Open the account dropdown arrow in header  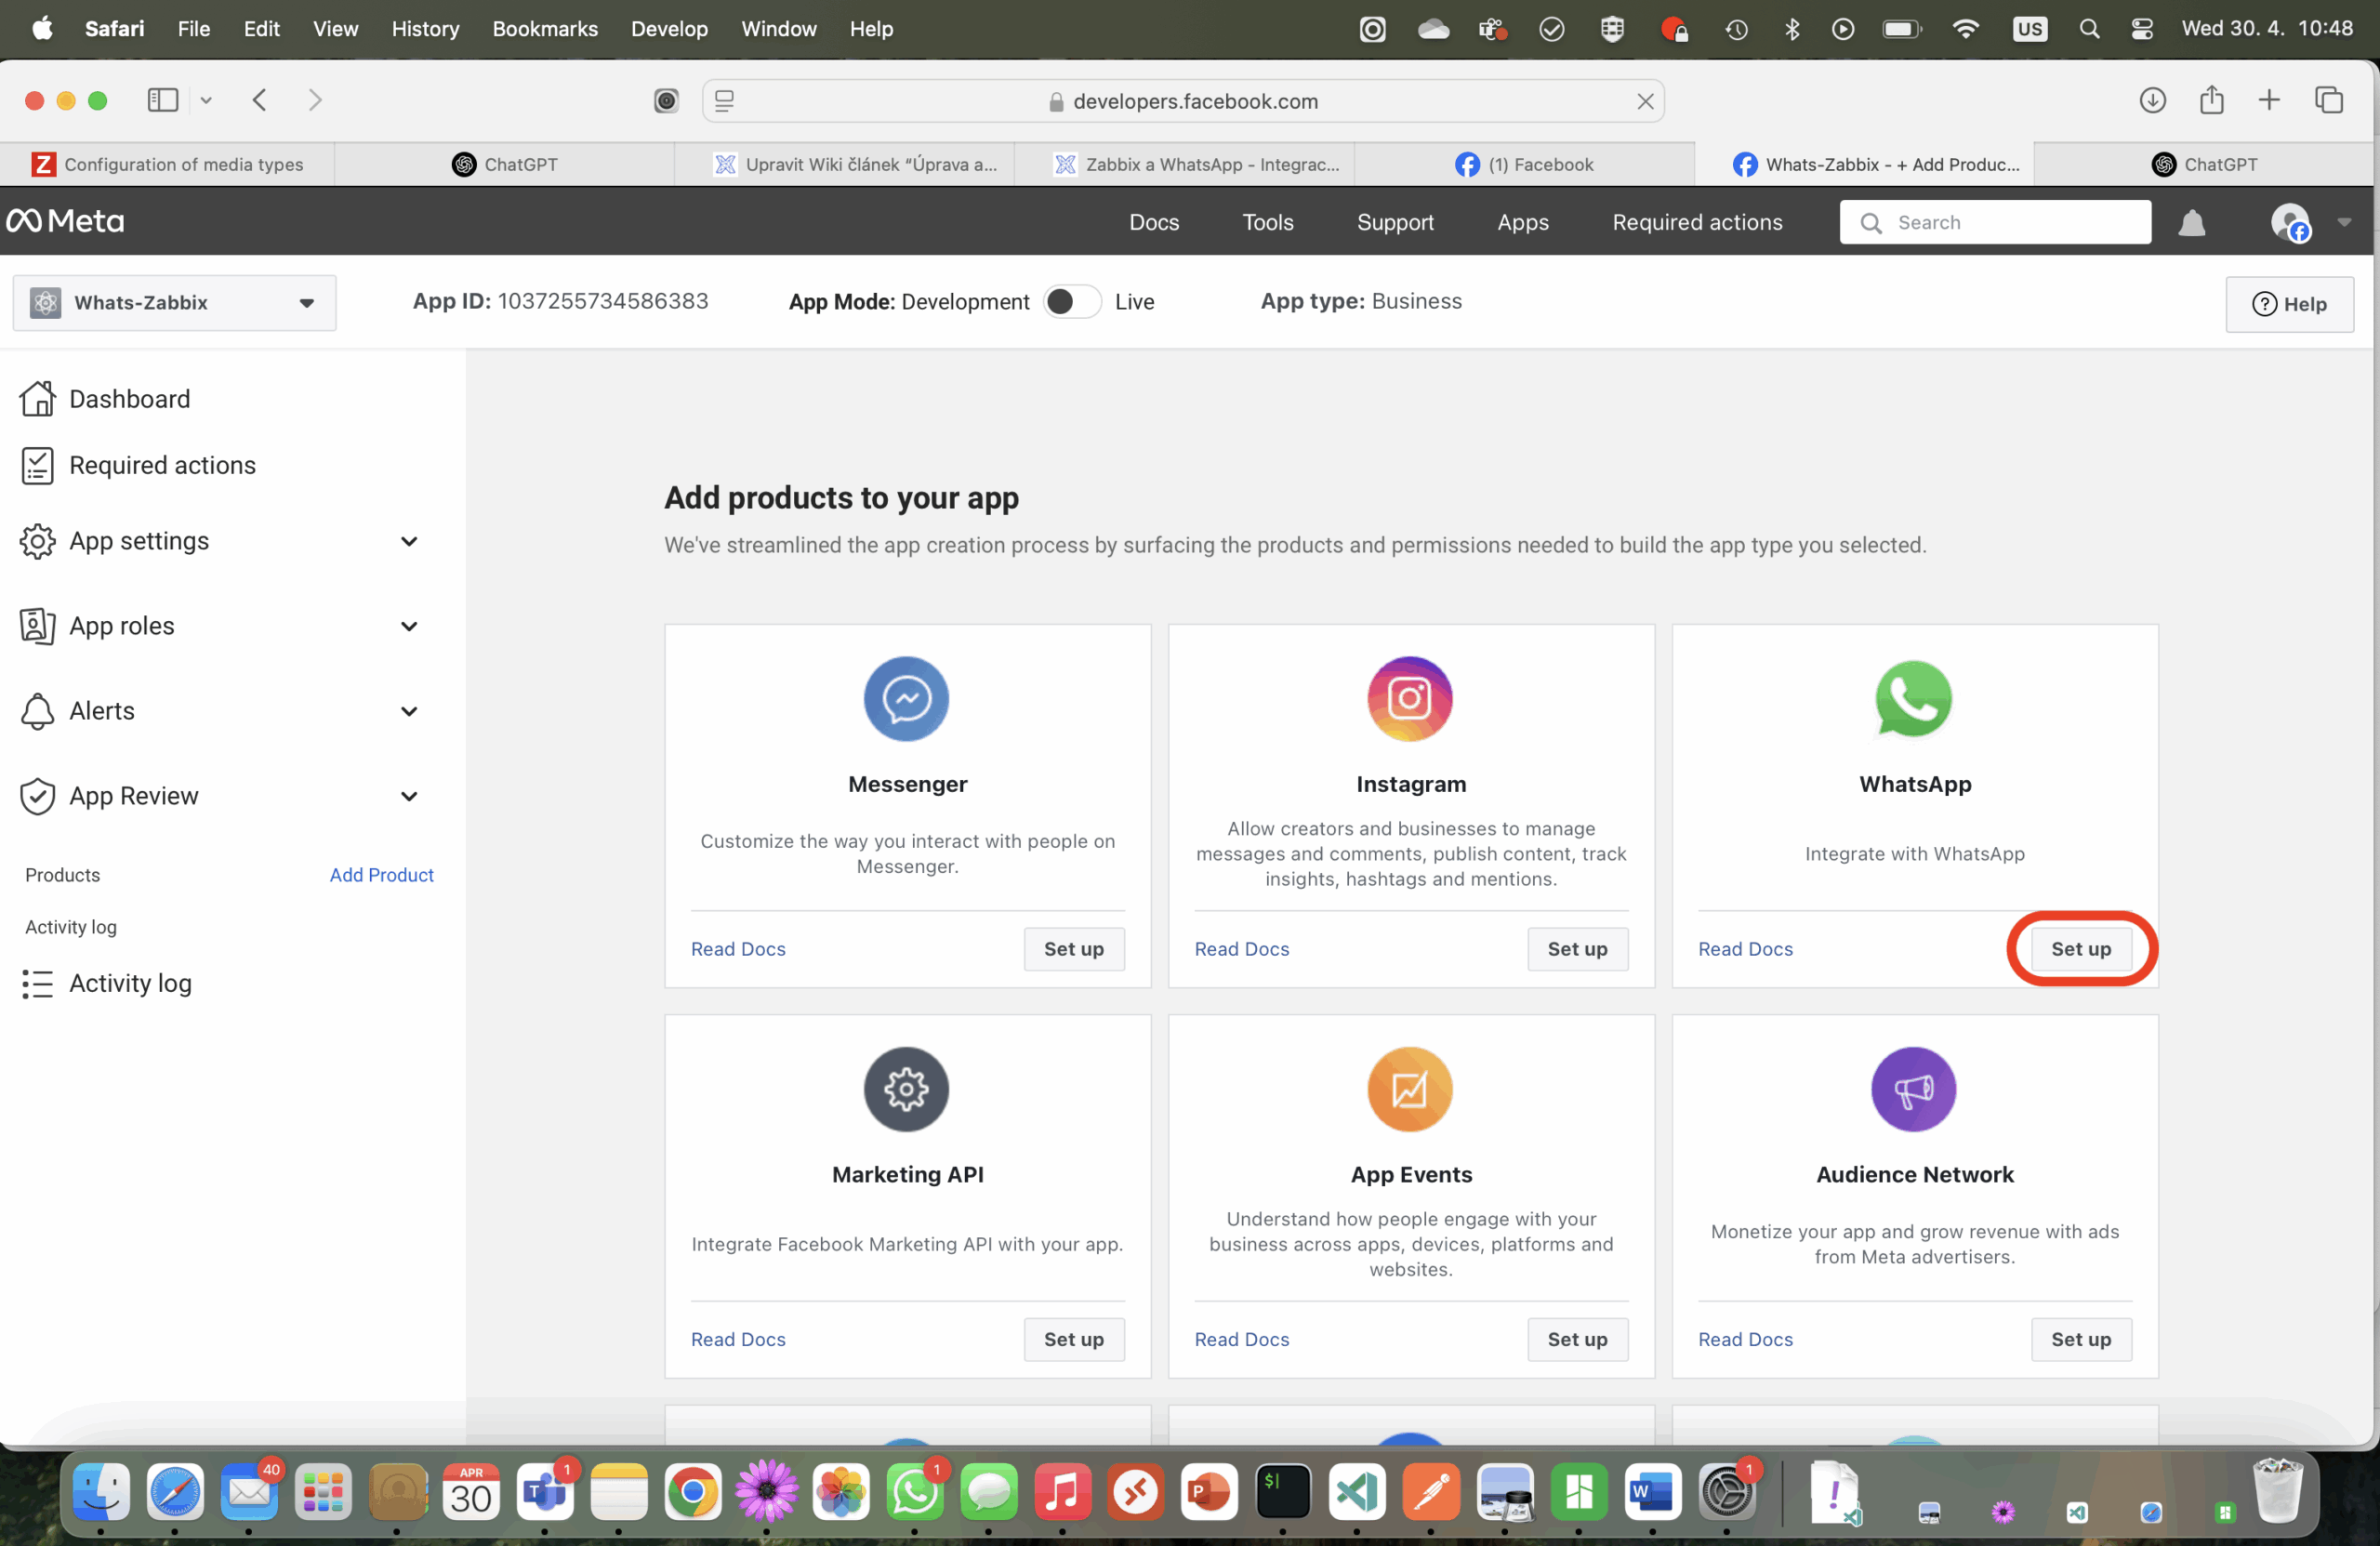pos(2343,222)
